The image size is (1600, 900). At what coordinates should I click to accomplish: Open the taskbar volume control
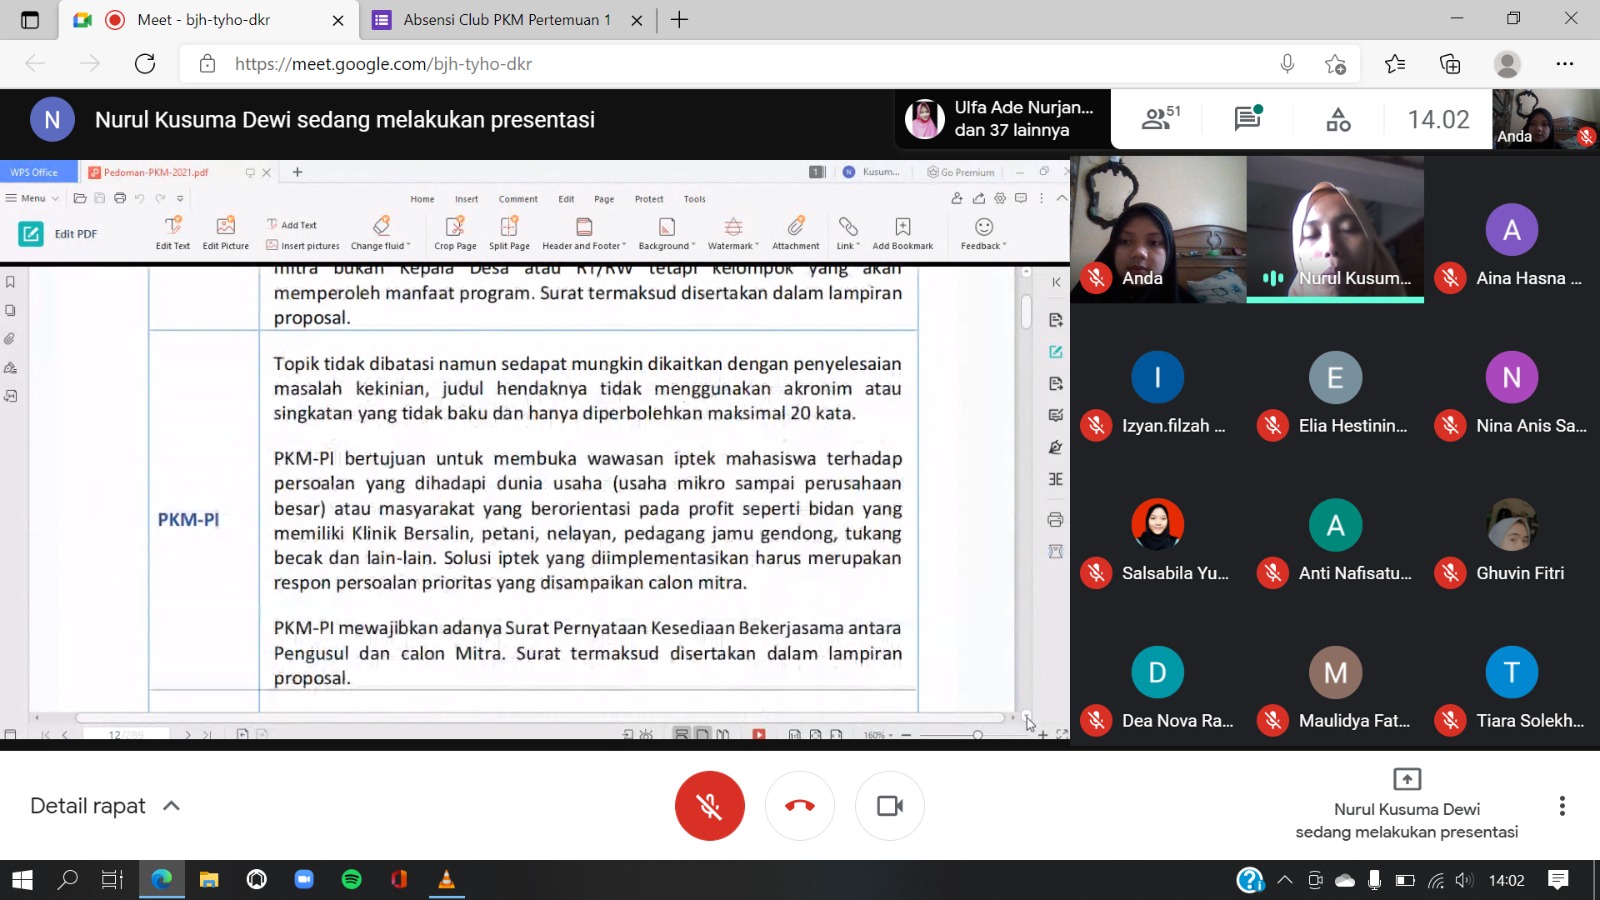1464,880
